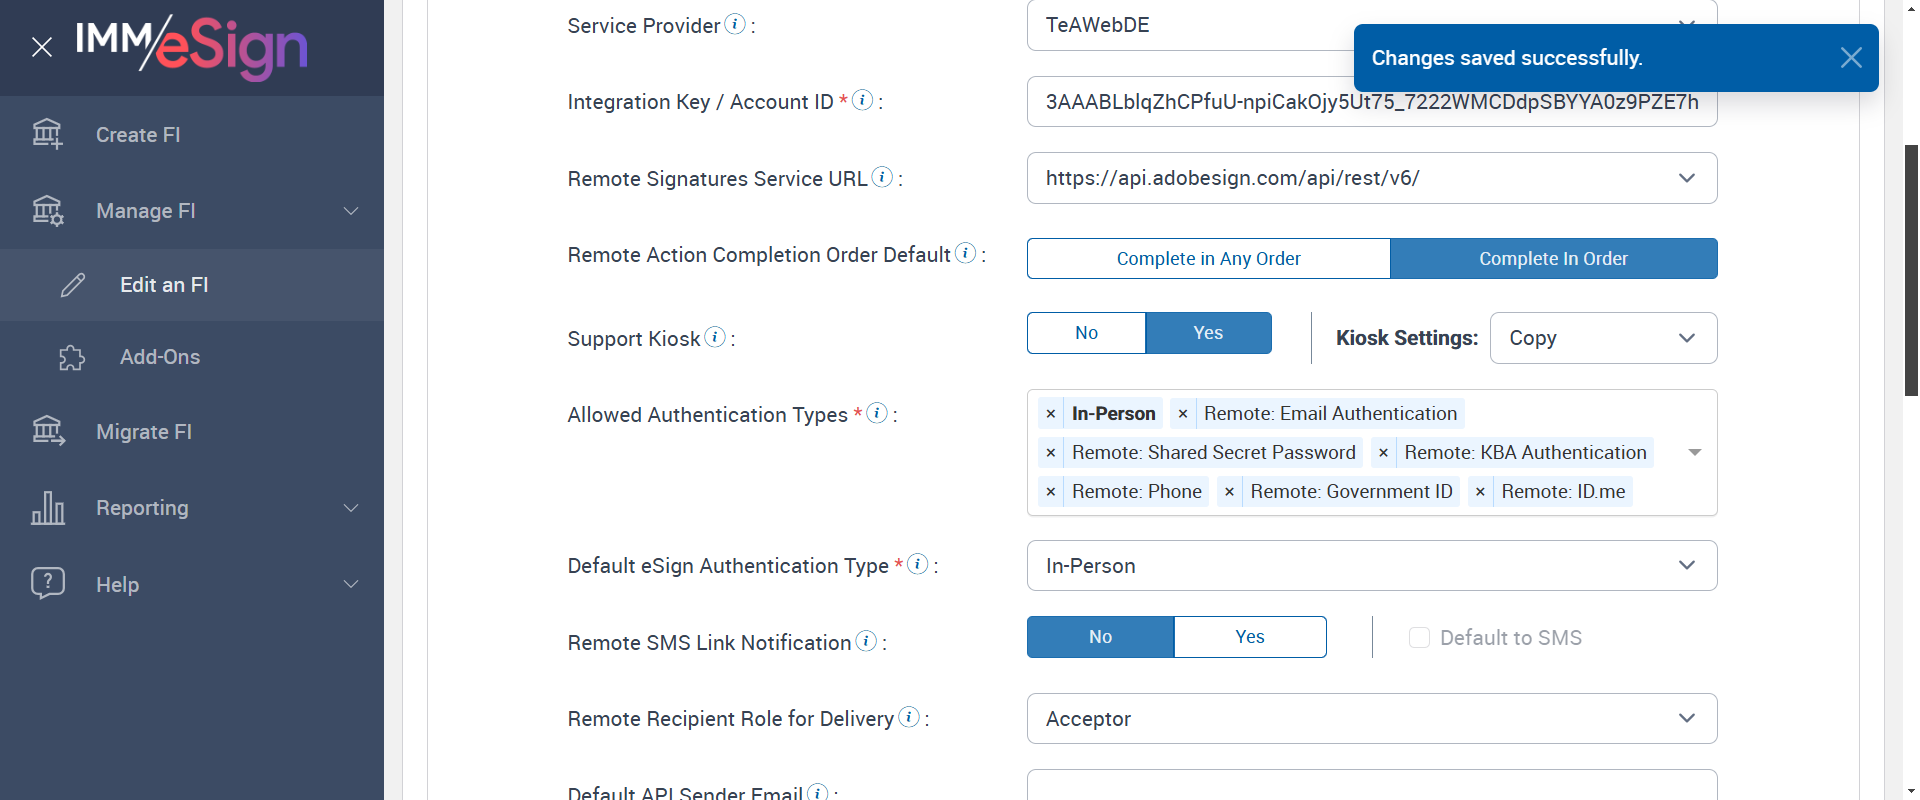This screenshot has width=1920, height=800.
Task: Click the Create FI bank icon
Action: coord(47,134)
